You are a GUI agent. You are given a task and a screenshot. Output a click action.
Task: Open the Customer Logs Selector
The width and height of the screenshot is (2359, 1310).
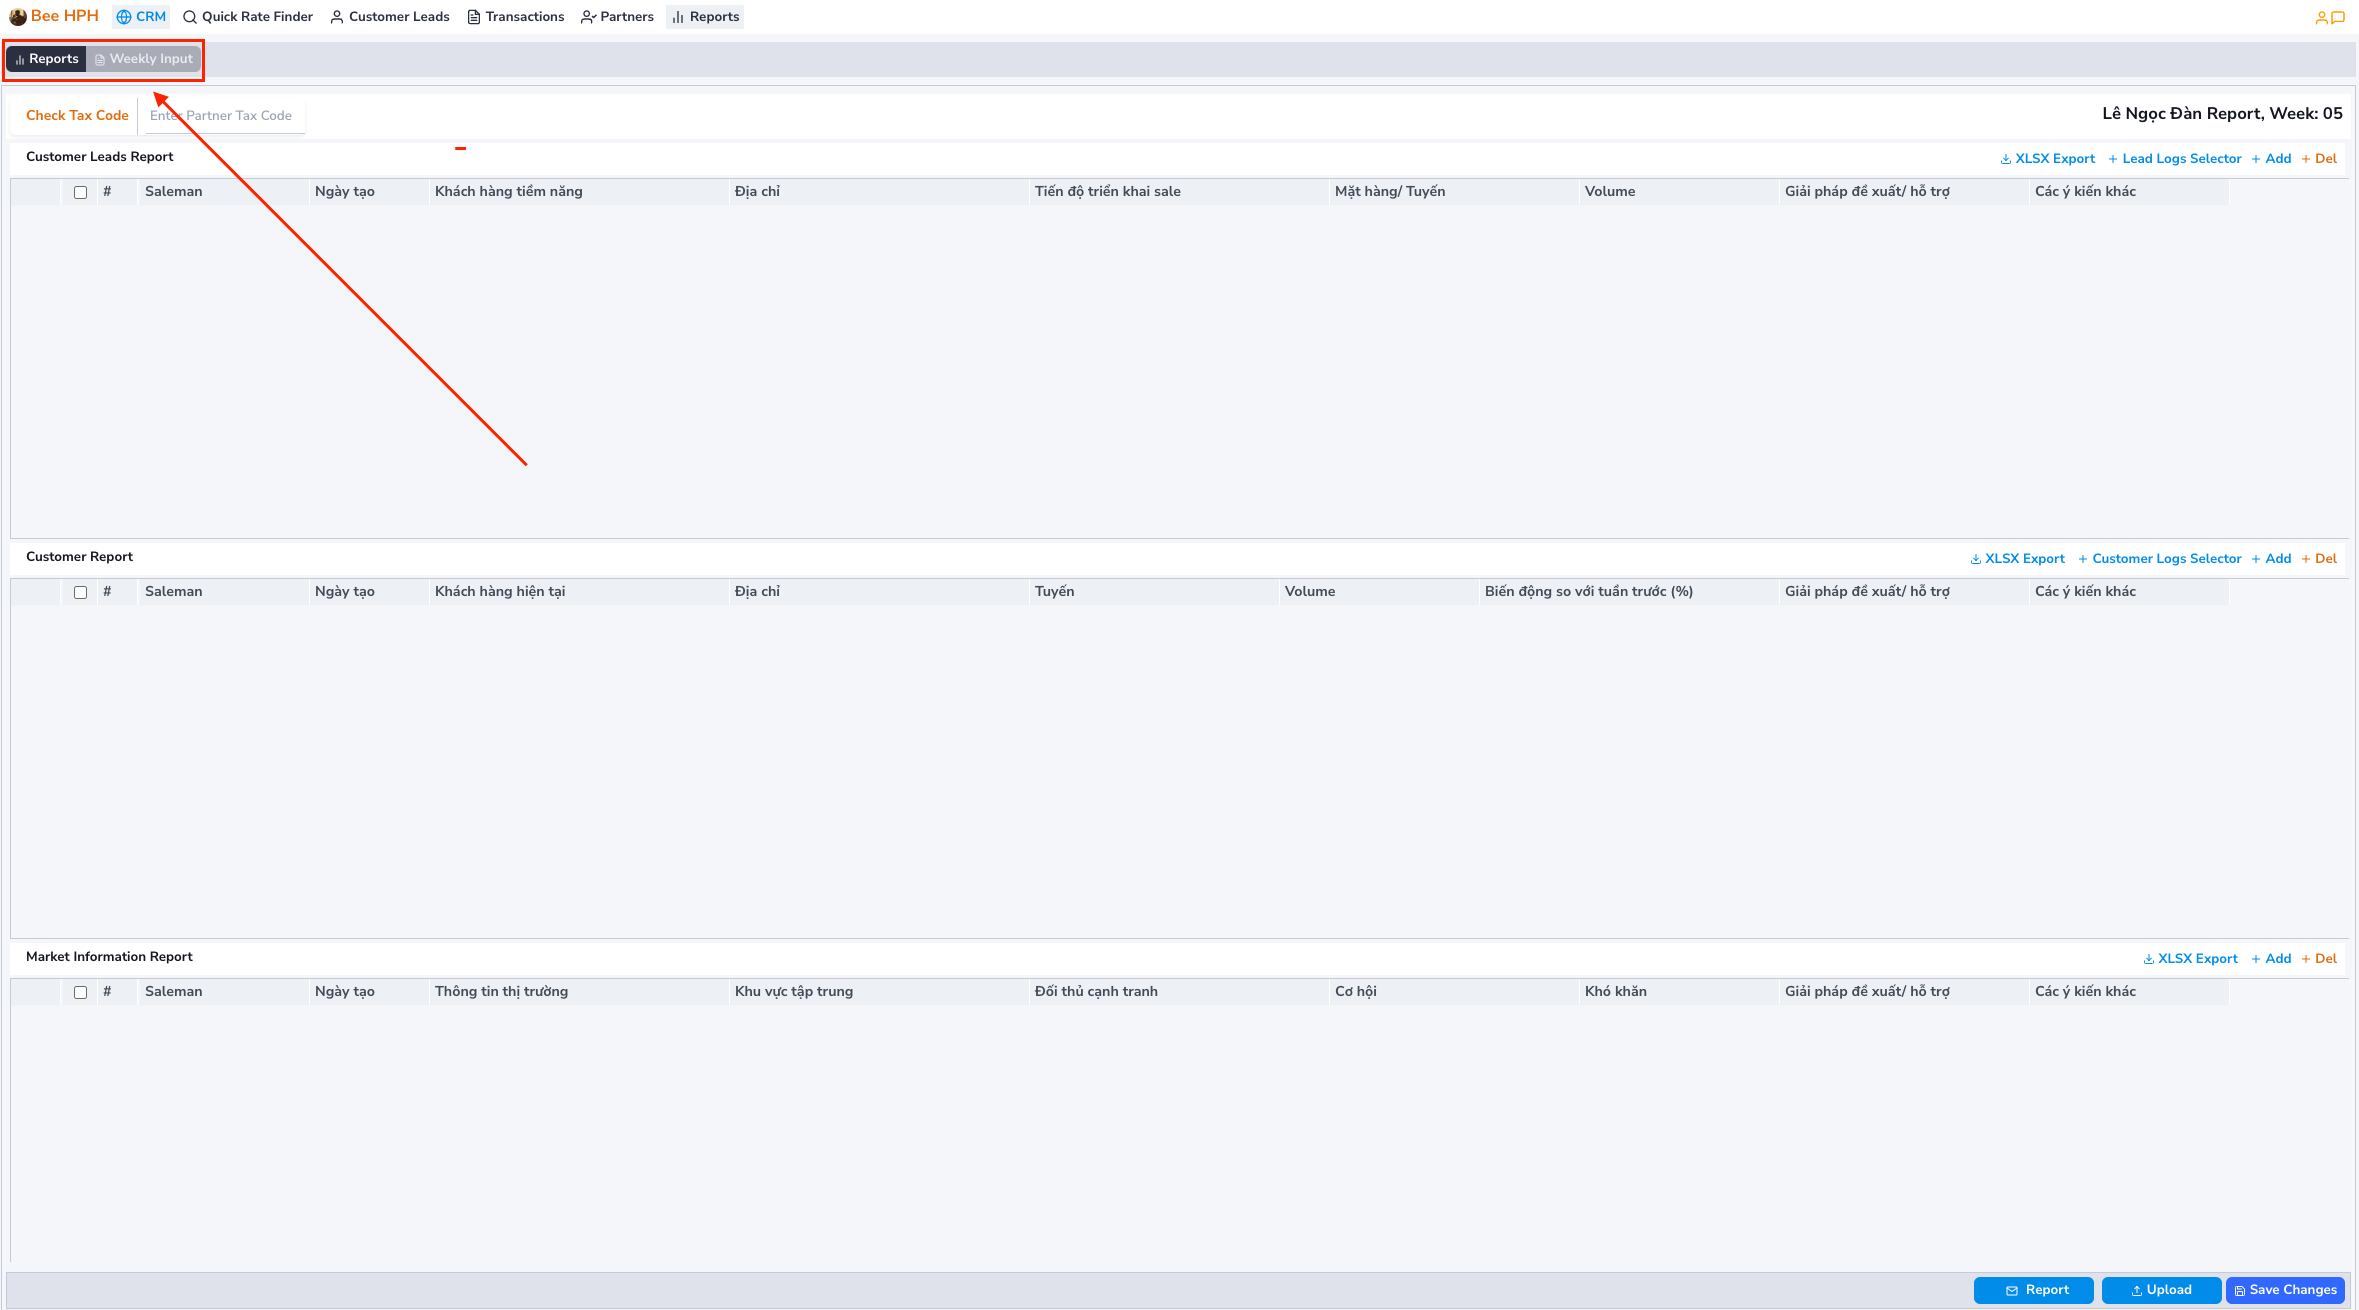pyautogui.click(x=2165, y=559)
